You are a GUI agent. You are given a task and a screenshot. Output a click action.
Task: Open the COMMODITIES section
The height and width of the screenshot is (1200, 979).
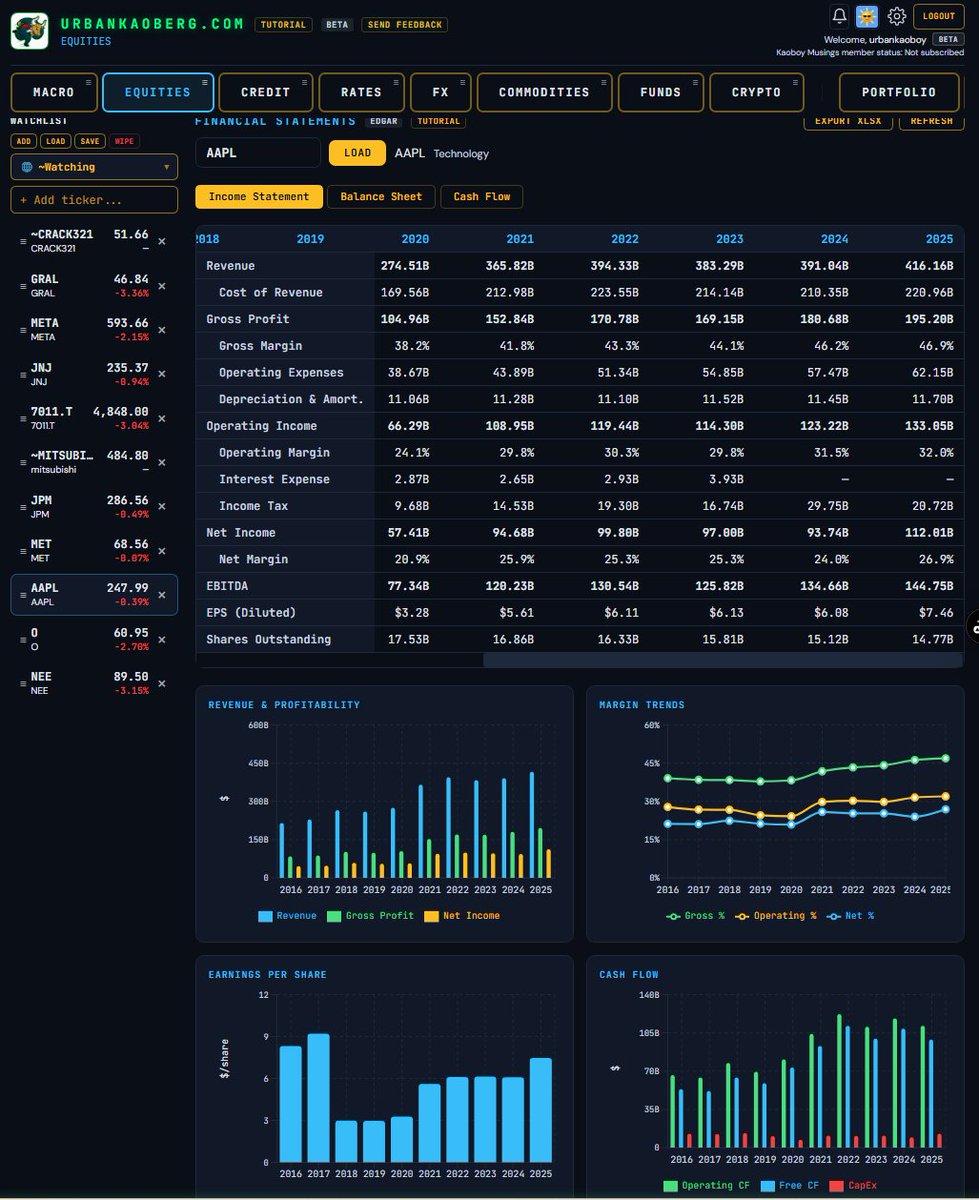click(544, 92)
